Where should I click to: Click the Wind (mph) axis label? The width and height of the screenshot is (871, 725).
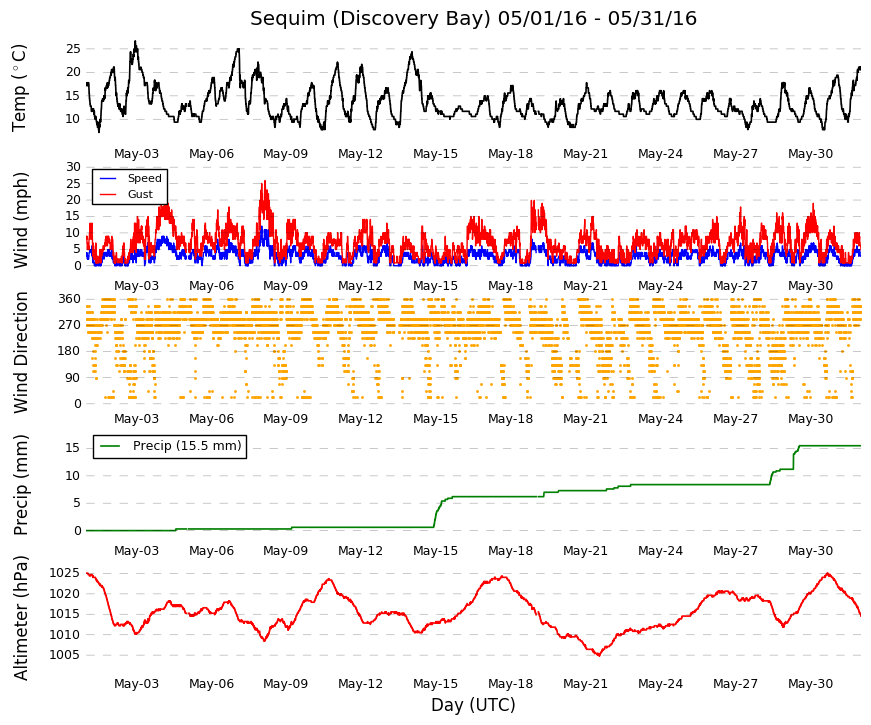click(x=19, y=221)
